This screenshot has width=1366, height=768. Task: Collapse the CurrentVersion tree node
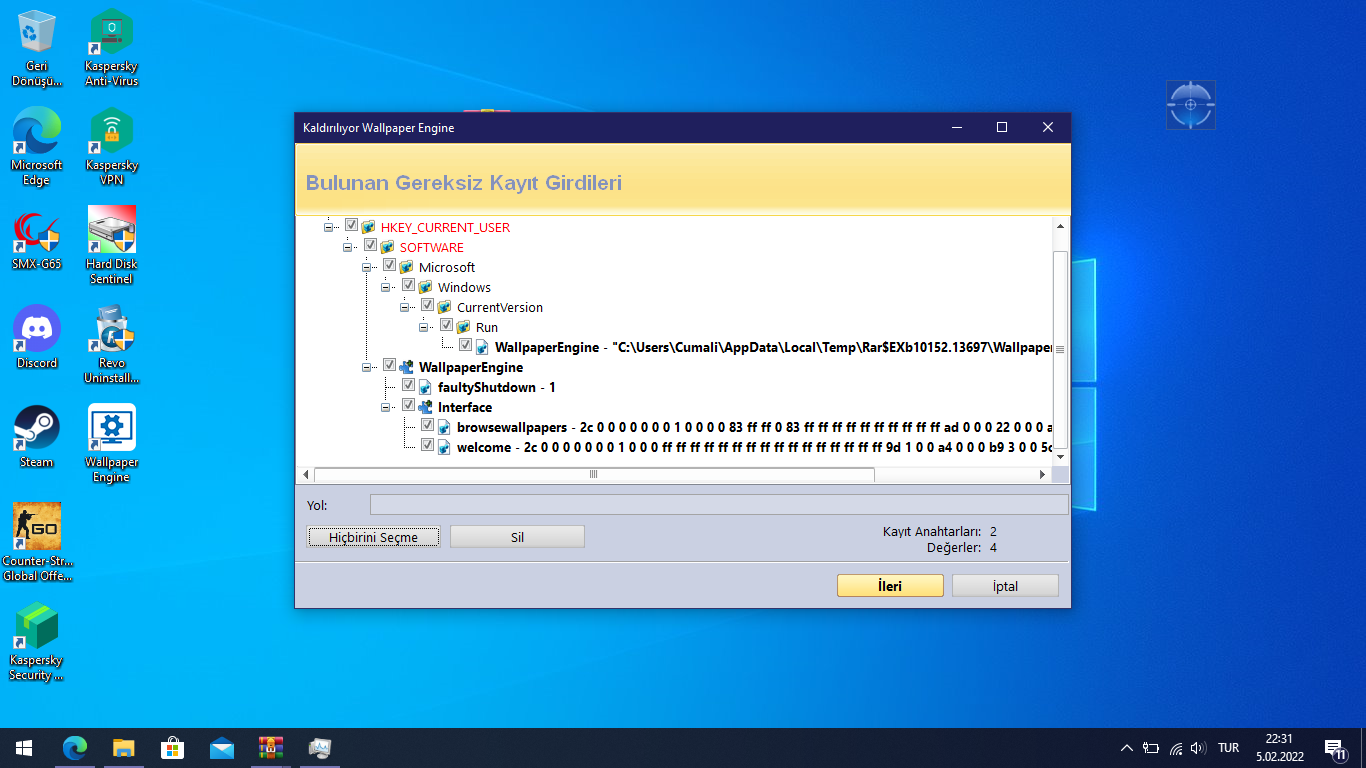[405, 308]
